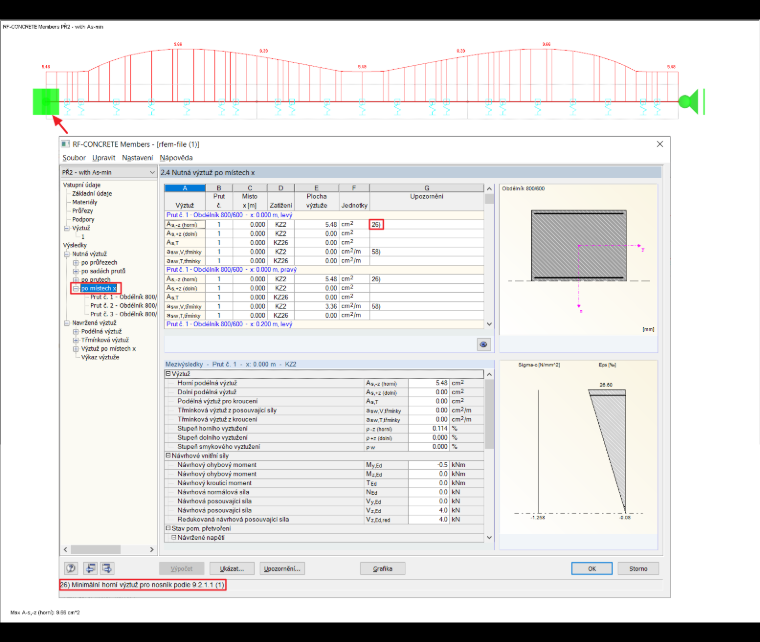Click the eye view-mode icon below the table
The height and width of the screenshot is (642, 760).
point(483,344)
